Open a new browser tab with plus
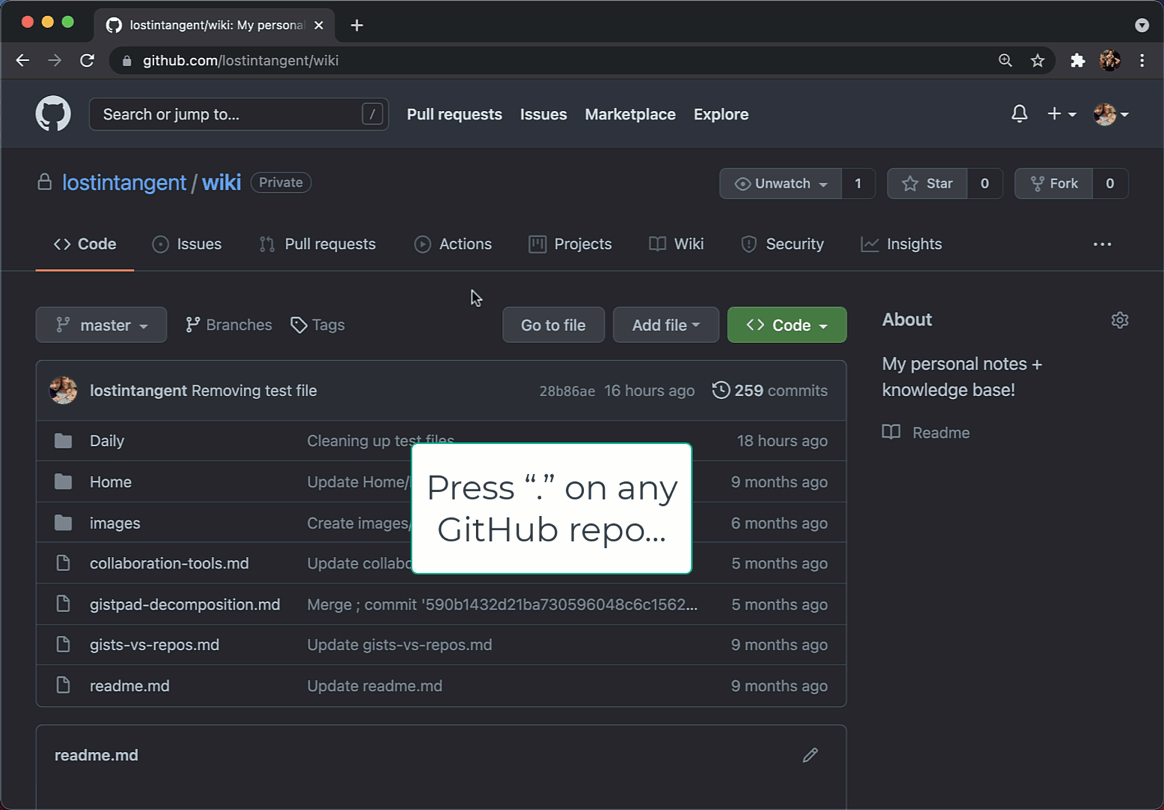 (356, 25)
